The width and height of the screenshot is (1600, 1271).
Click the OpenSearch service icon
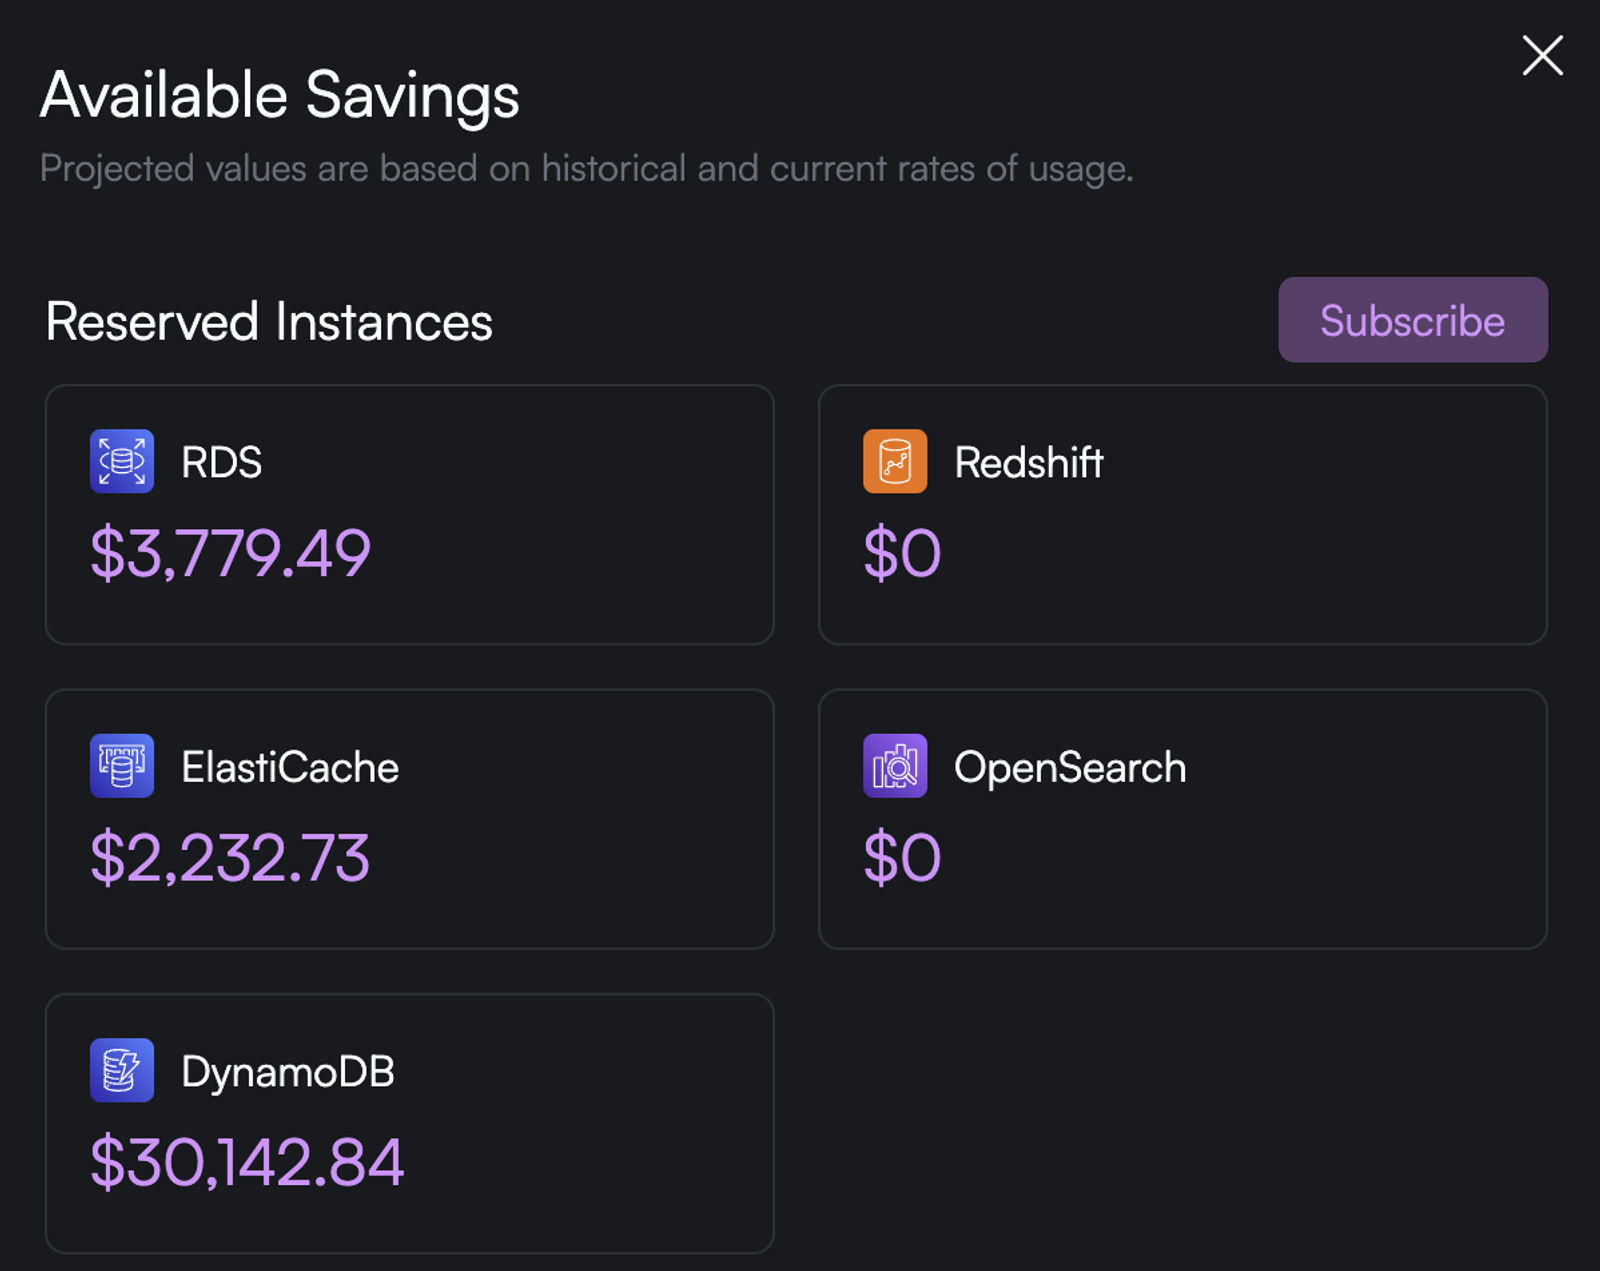pos(895,766)
